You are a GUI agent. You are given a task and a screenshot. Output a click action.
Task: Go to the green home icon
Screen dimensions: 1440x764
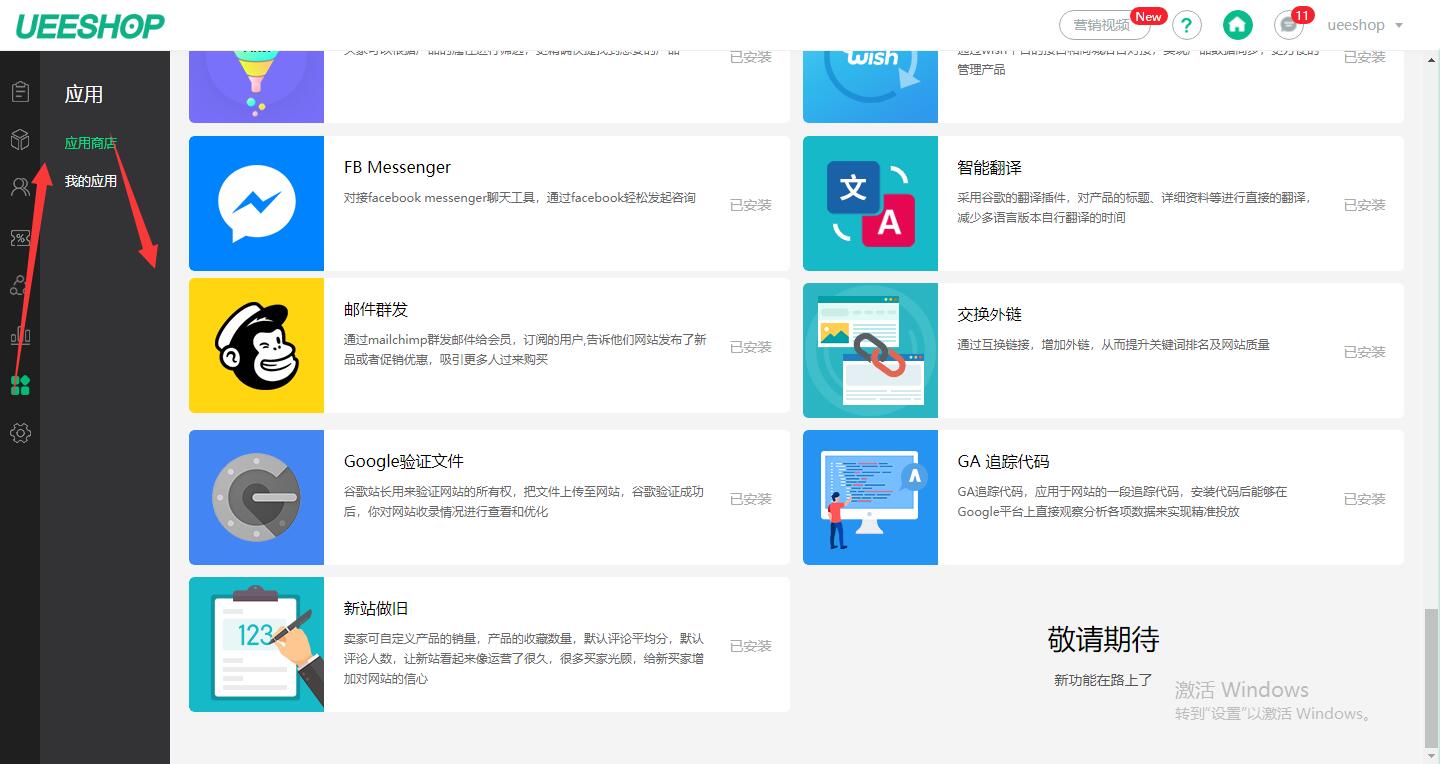pyautogui.click(x=1238, y=25)
